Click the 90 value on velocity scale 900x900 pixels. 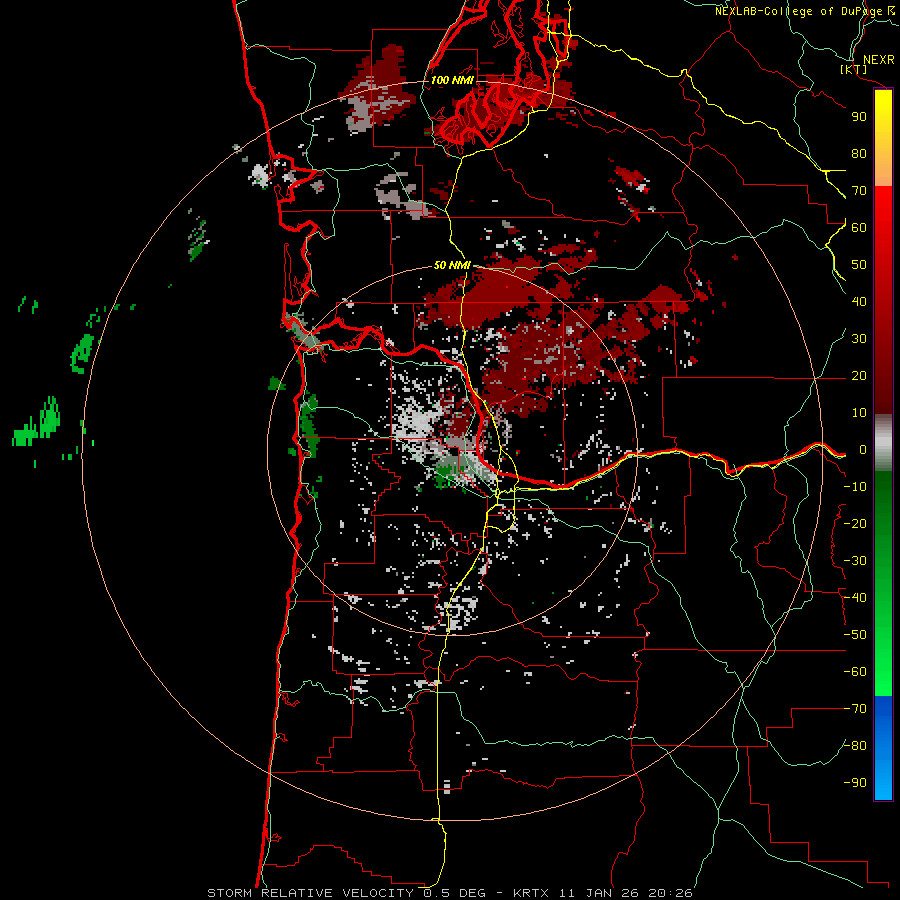859,117
